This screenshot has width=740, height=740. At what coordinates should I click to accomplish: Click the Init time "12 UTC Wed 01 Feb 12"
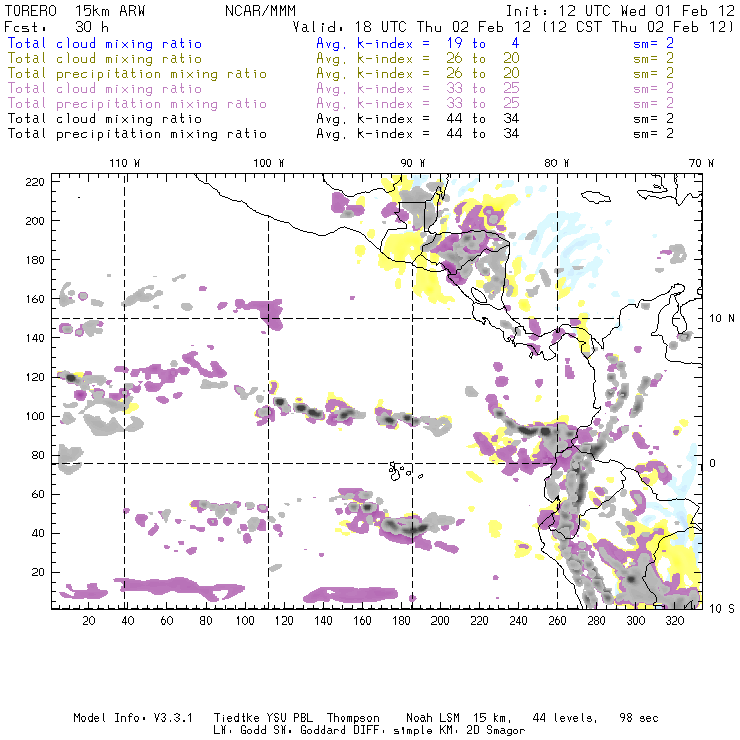[x=635, y=10]
